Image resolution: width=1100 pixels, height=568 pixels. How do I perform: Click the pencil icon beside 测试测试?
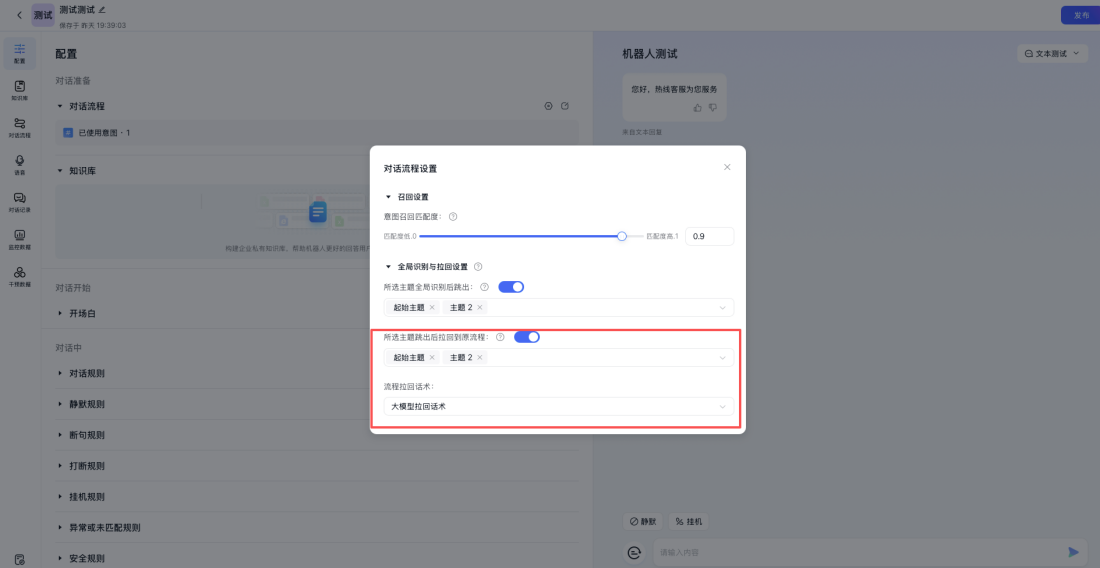coord(102,10)
